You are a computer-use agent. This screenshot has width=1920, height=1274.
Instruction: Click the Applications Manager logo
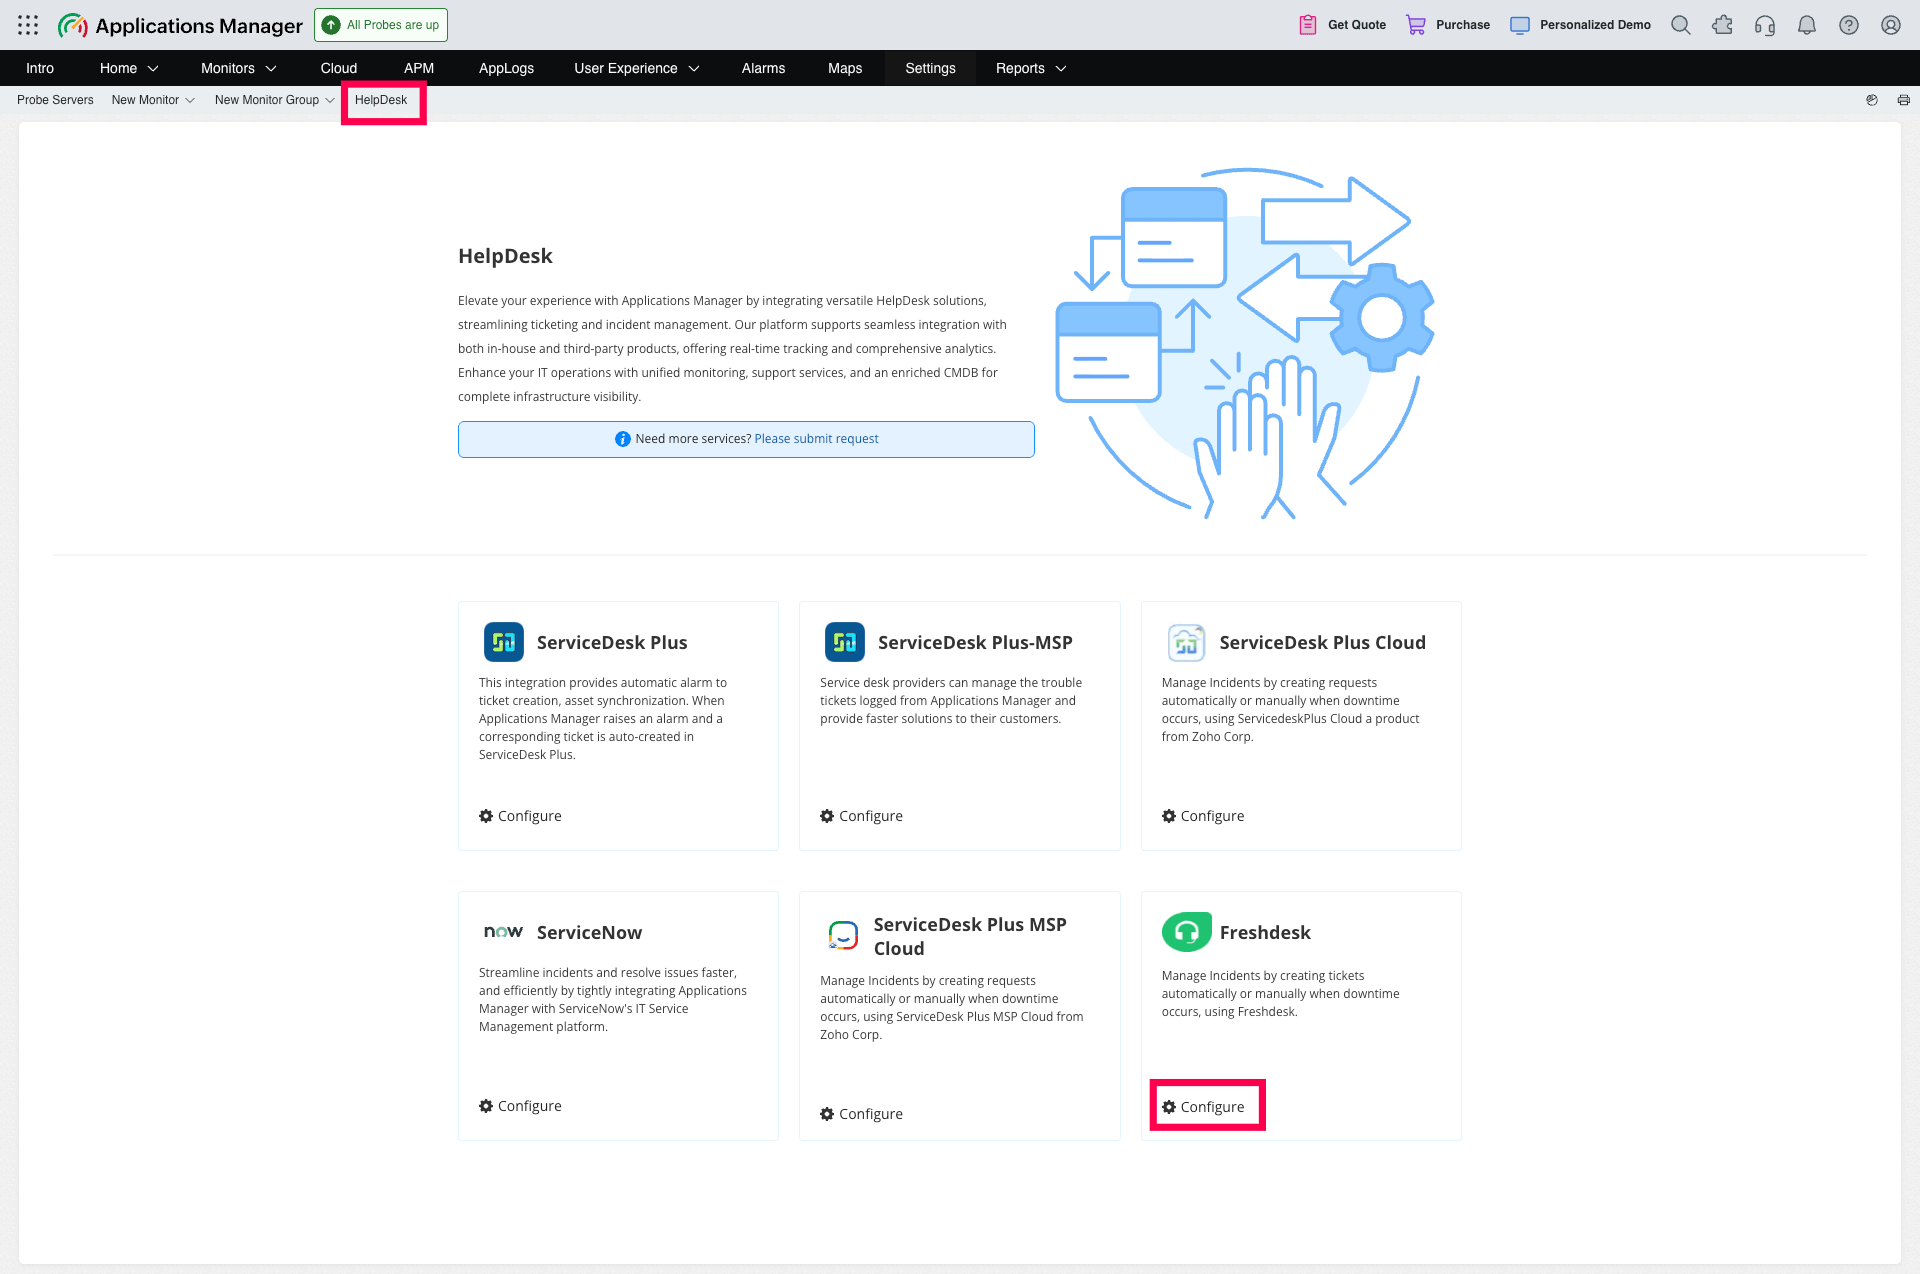pos(180,25)
